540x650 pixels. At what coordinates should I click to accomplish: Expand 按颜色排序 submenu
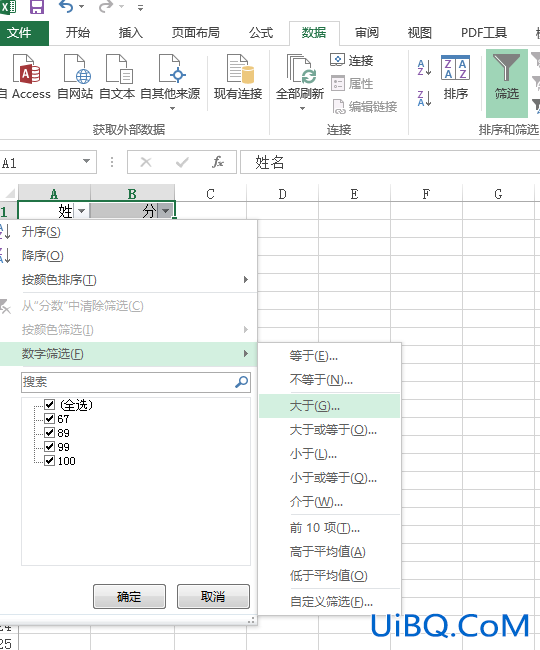click(128, 280)
